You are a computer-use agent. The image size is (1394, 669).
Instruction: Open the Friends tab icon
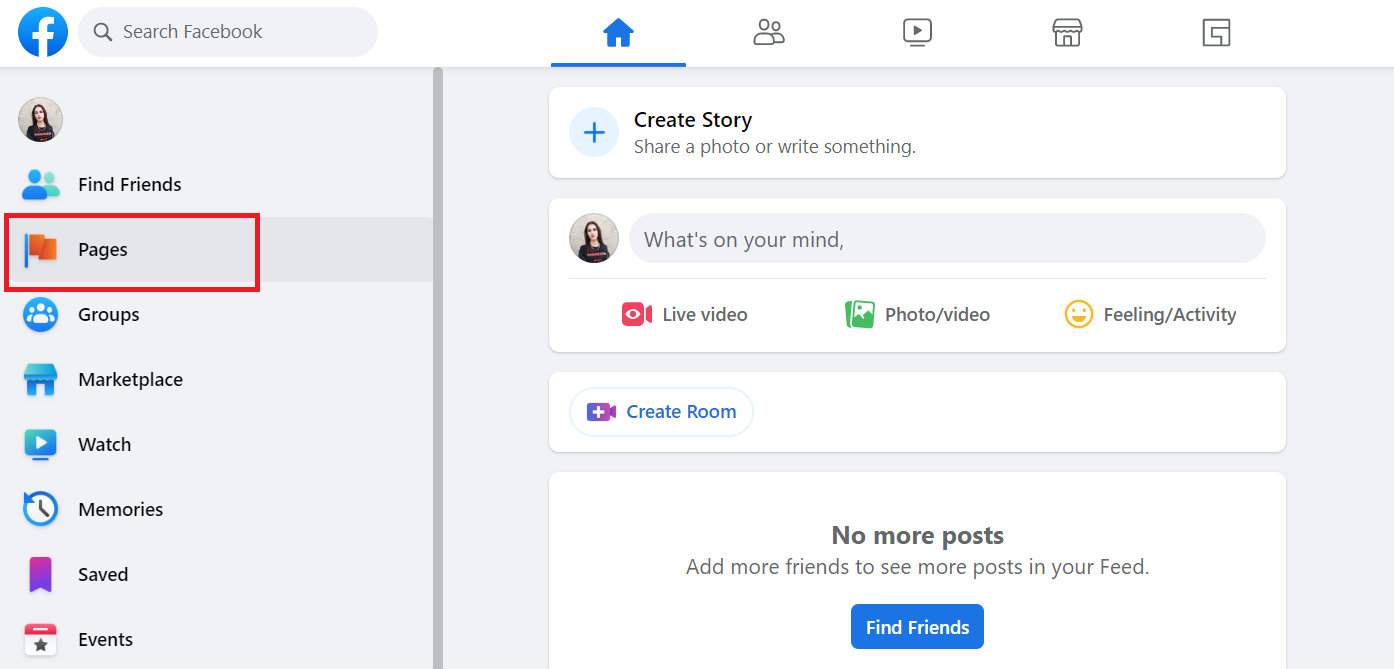(768, 33)
